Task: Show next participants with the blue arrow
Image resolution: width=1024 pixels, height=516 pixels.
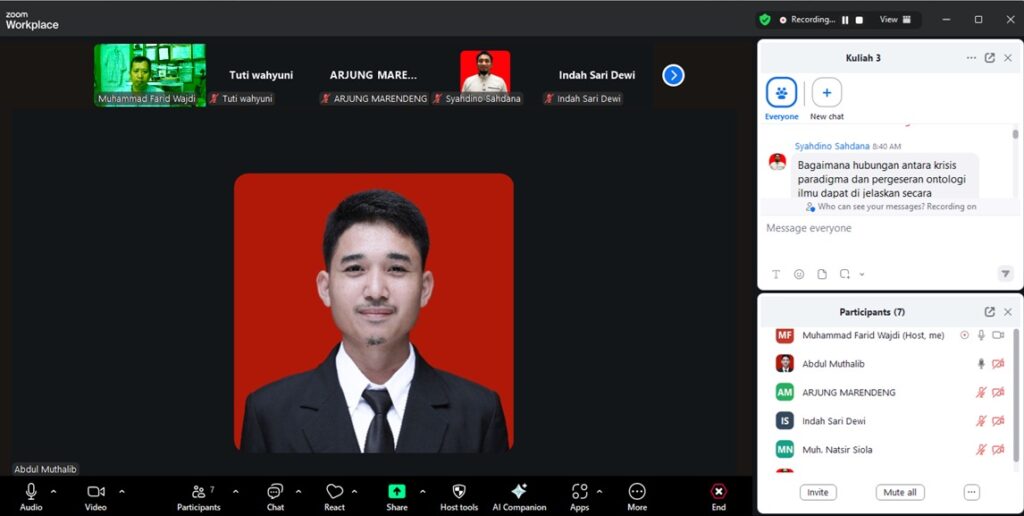Action: [x=673, y=76]
